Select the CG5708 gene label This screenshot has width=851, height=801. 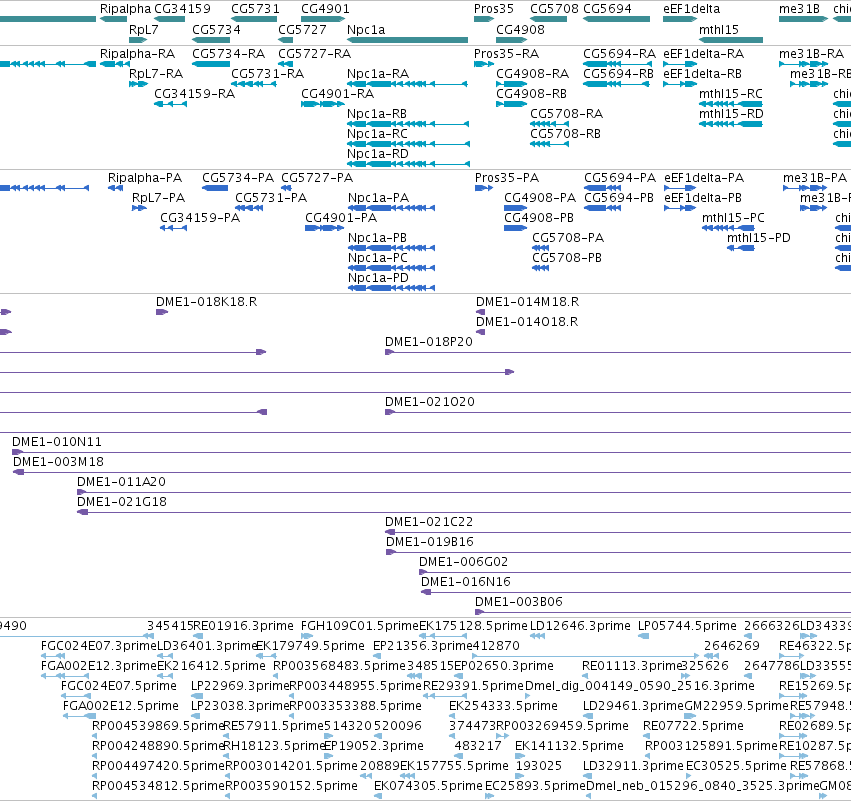click(554, 9)
